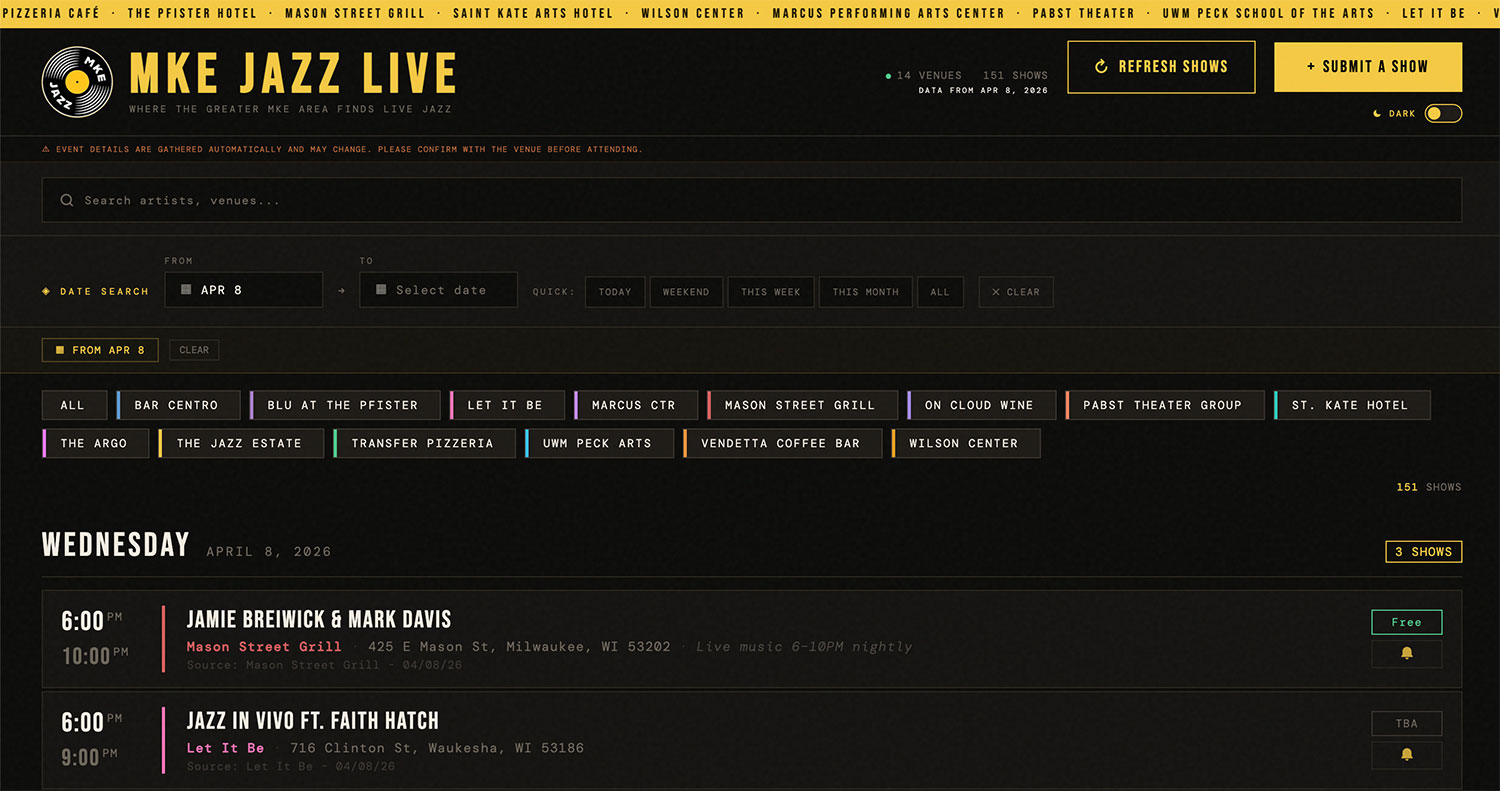This screenshot has height=791, width=1500.
Task: Click 'Marcus Performing Arts Center' in ticker
Action: [x=888, y=13]
